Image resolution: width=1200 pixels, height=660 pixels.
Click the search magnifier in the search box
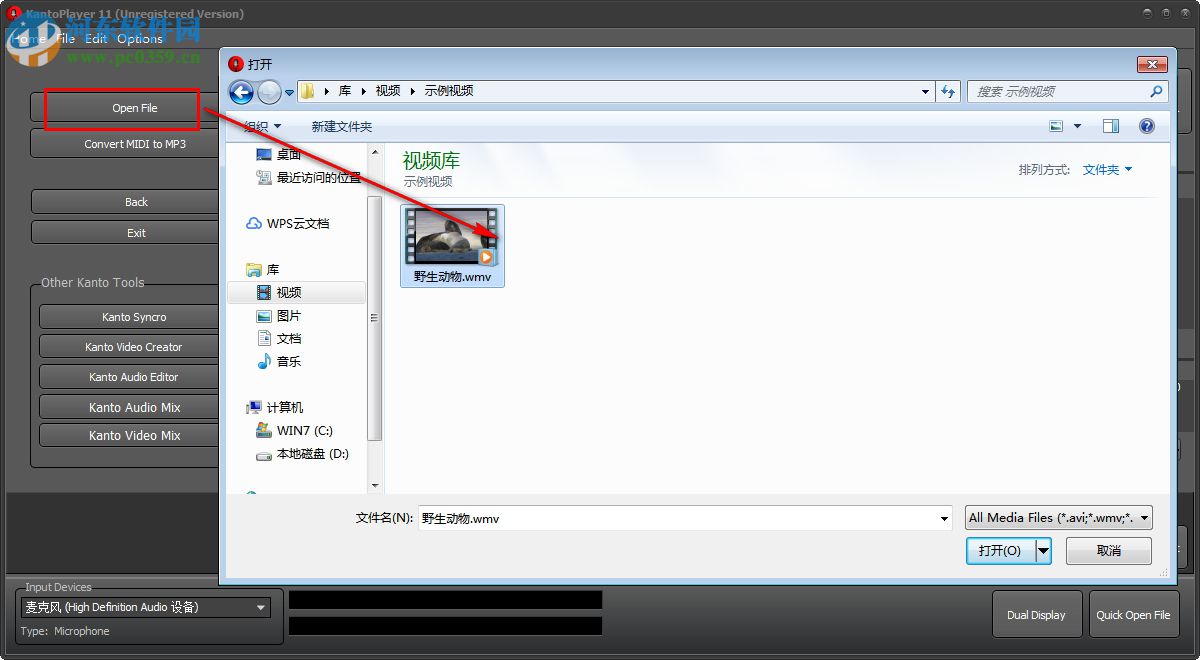point(1156,90)
